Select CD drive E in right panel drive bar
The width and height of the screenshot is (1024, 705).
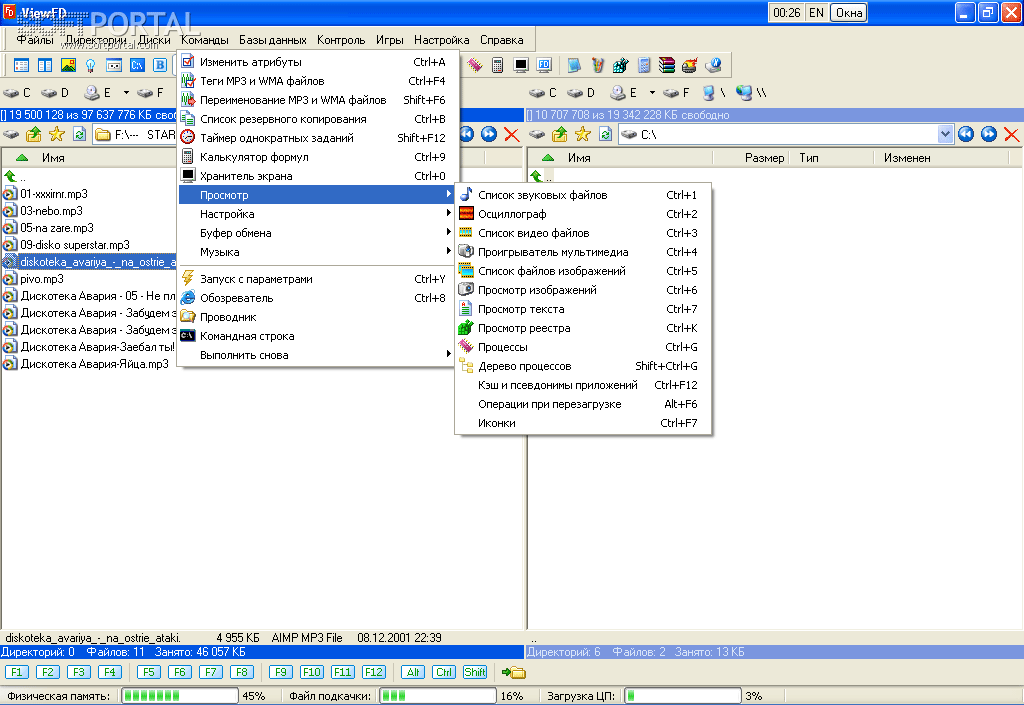624,93
